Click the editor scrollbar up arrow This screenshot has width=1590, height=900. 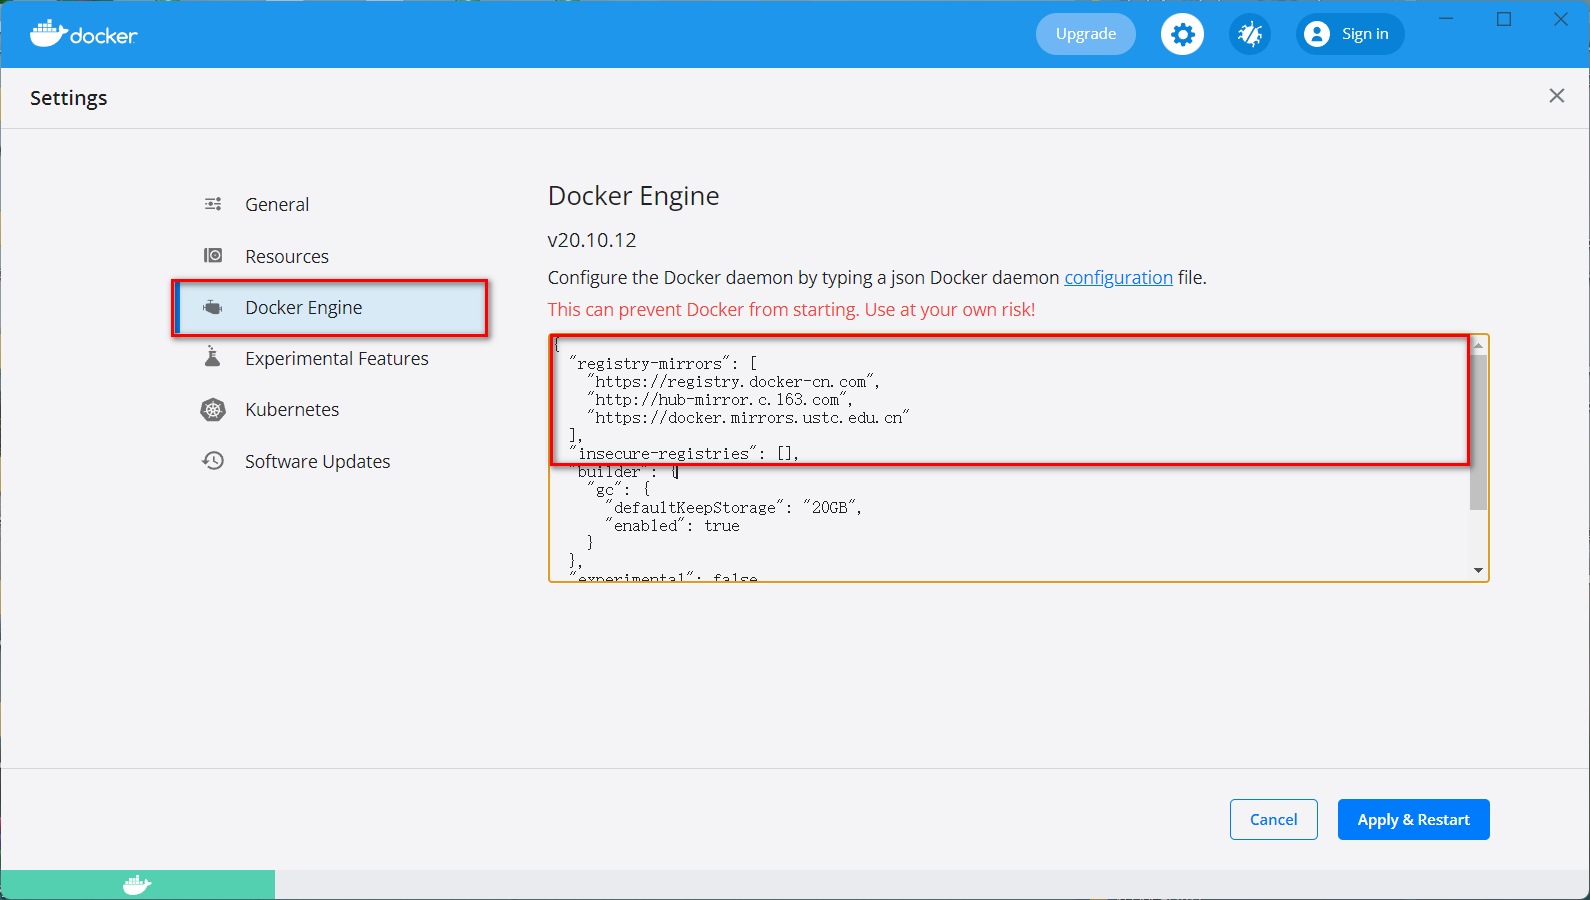(x=1478, y=345)
